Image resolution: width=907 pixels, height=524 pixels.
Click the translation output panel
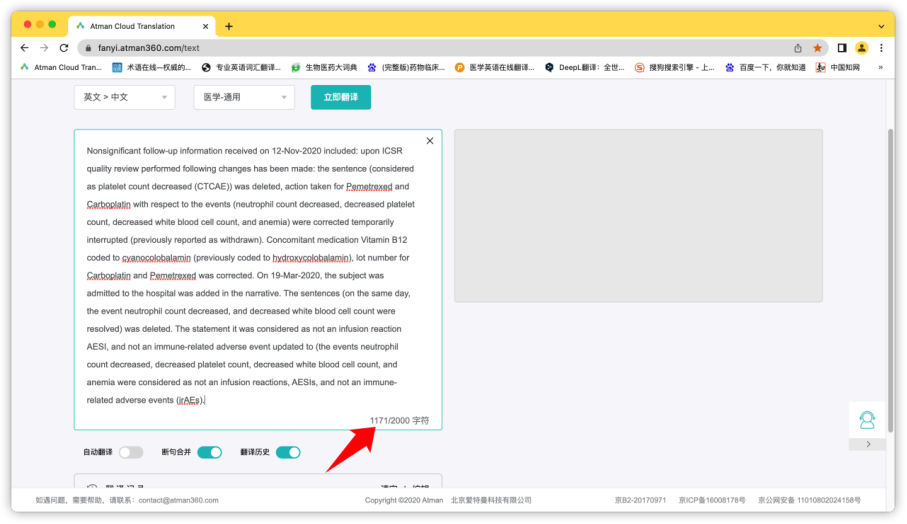638,216
